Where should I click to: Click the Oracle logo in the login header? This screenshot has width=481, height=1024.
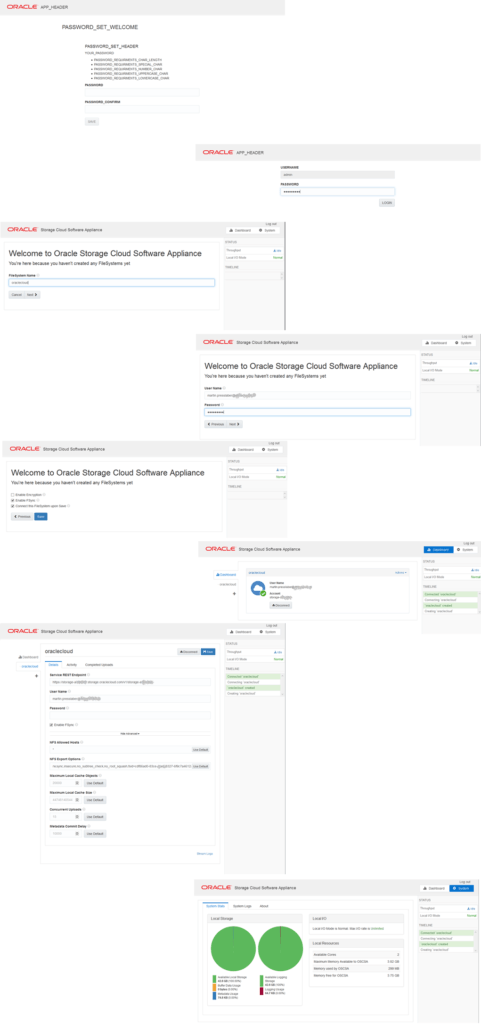(x=218, y=152)
